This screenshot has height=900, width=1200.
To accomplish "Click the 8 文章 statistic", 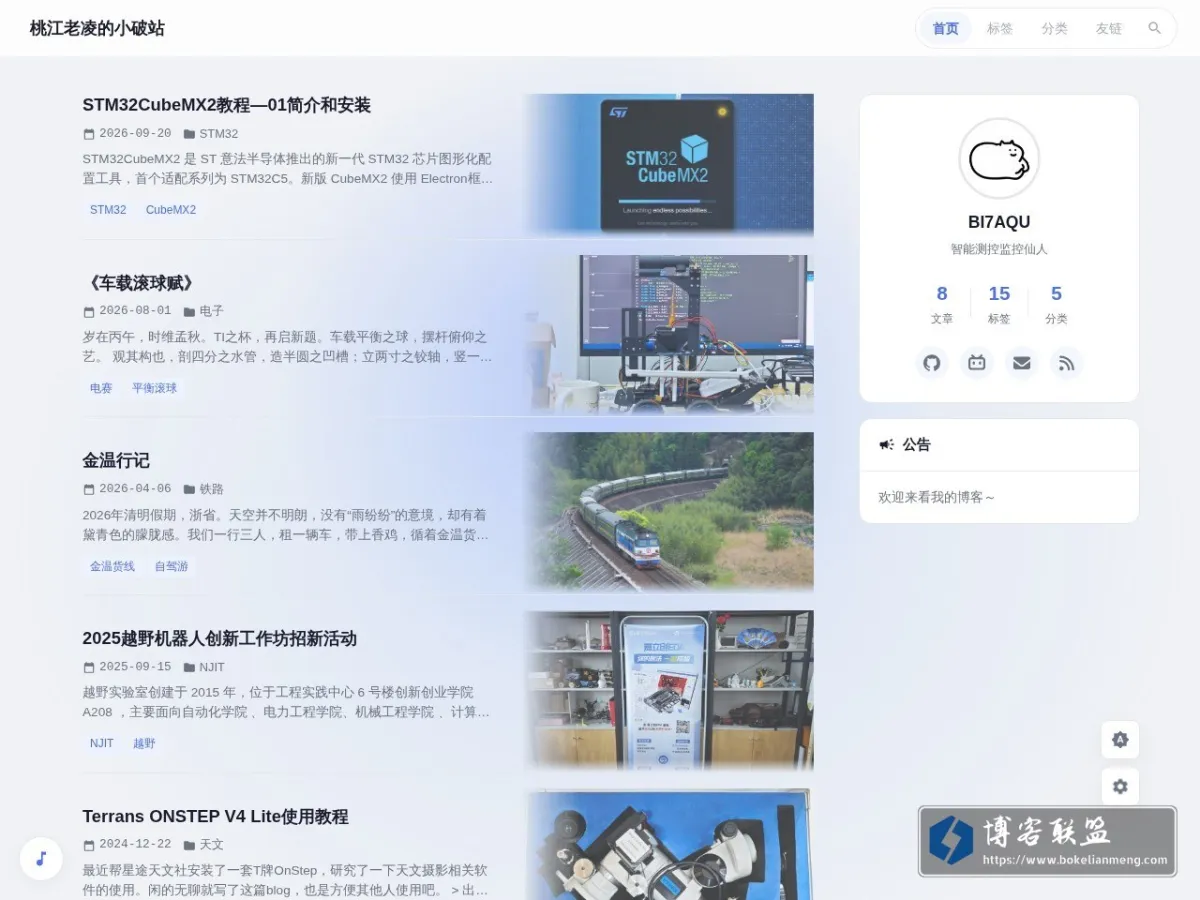I will click(942, 305).
